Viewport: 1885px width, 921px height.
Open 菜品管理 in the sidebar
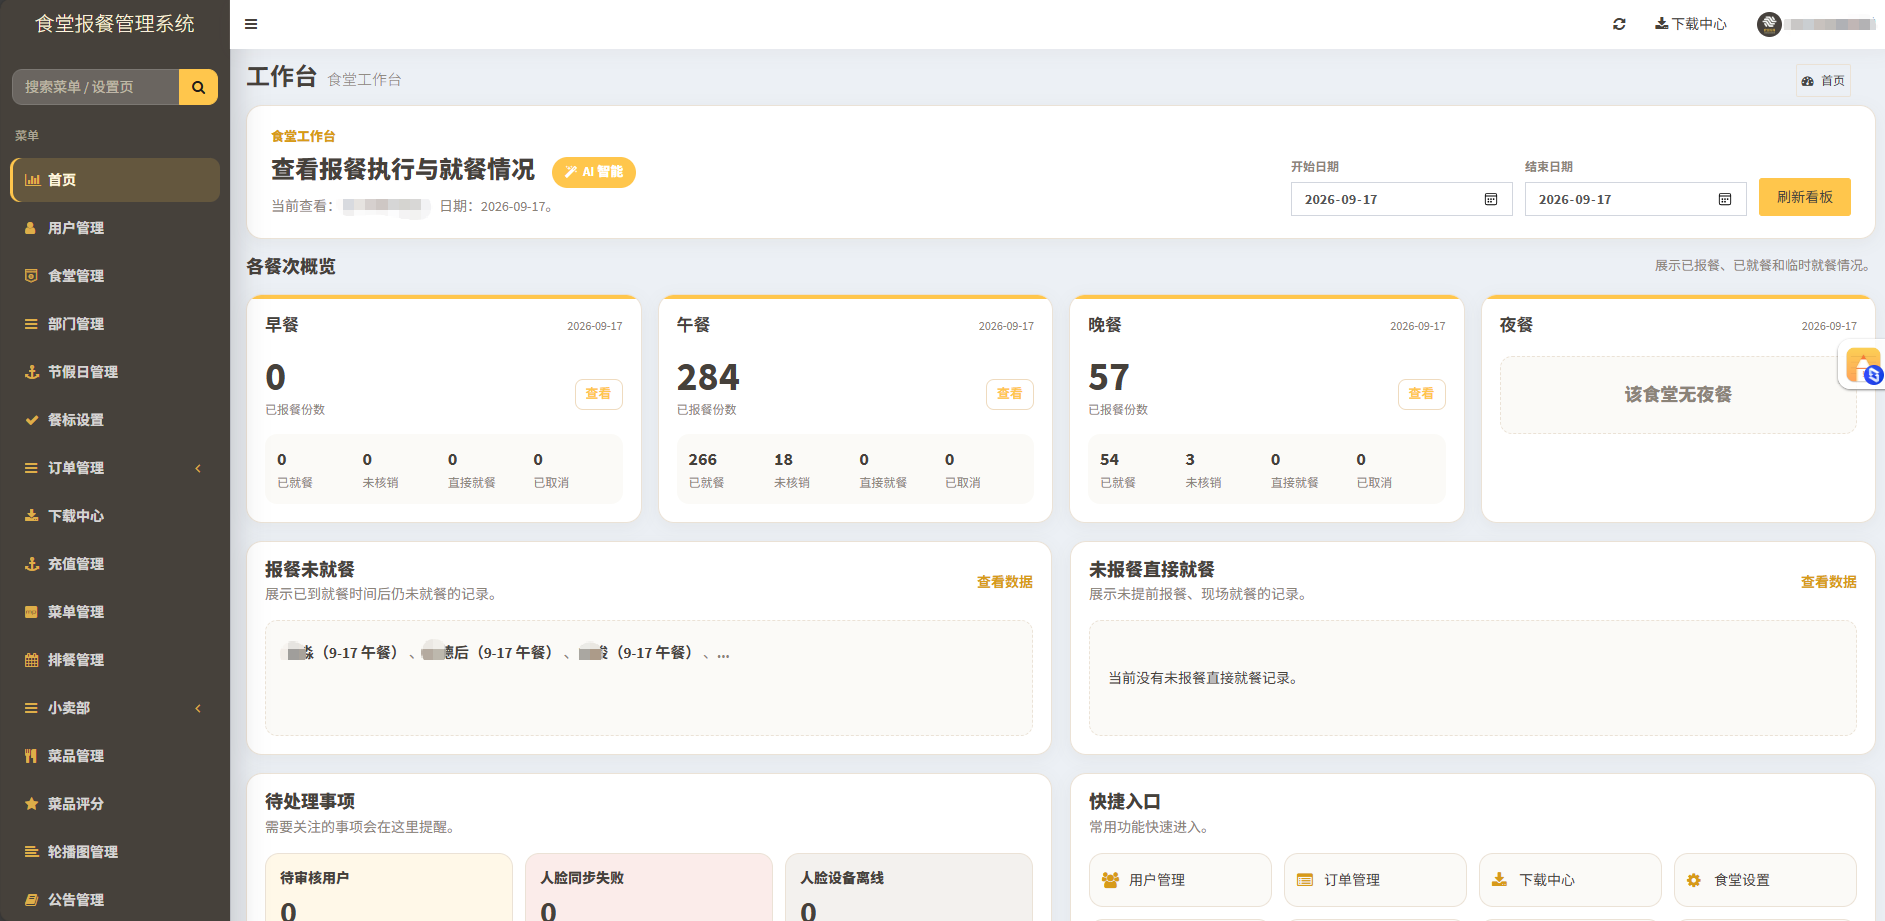pos(115,756)
